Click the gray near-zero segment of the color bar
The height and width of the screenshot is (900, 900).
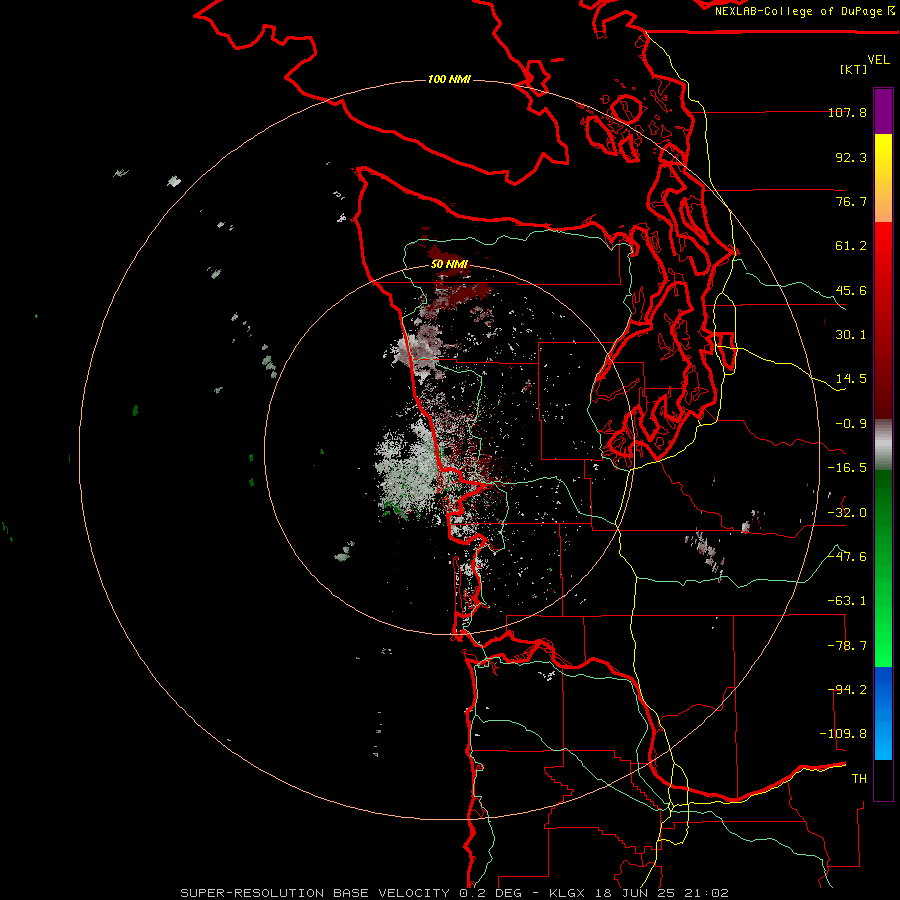pyautogui.click(x=883, y=444)
